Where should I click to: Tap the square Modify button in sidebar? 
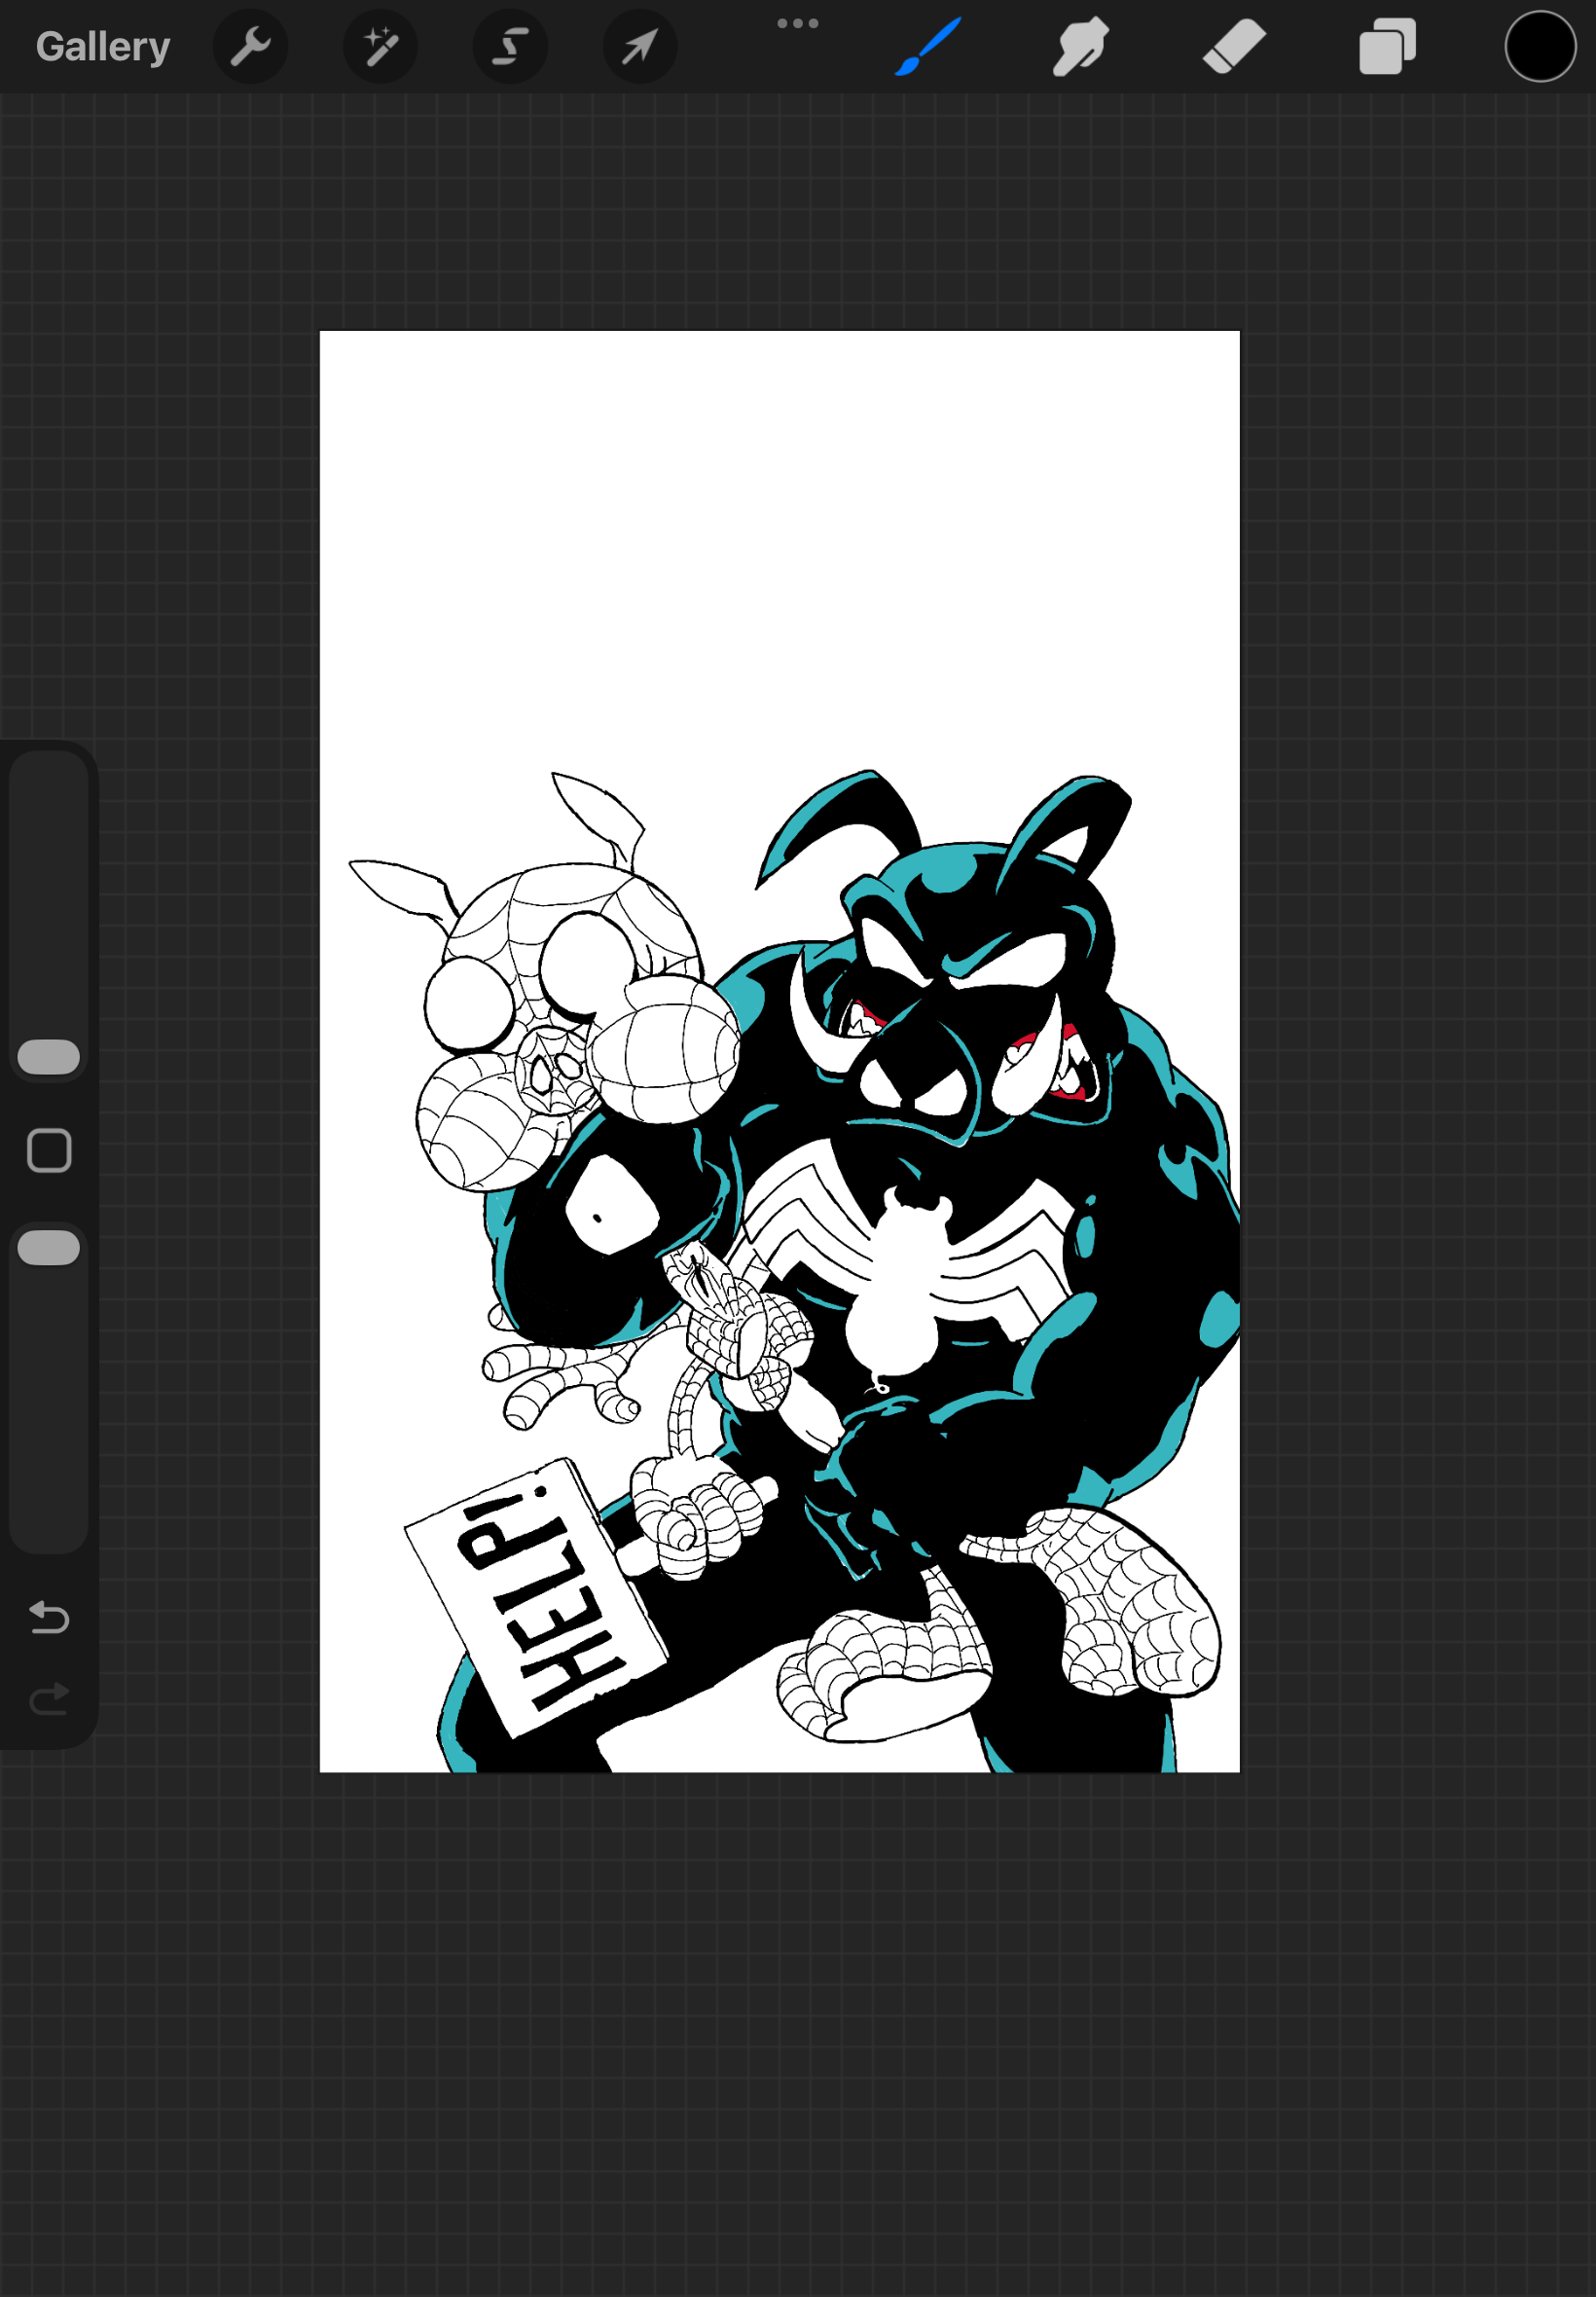coord(49,1151)
